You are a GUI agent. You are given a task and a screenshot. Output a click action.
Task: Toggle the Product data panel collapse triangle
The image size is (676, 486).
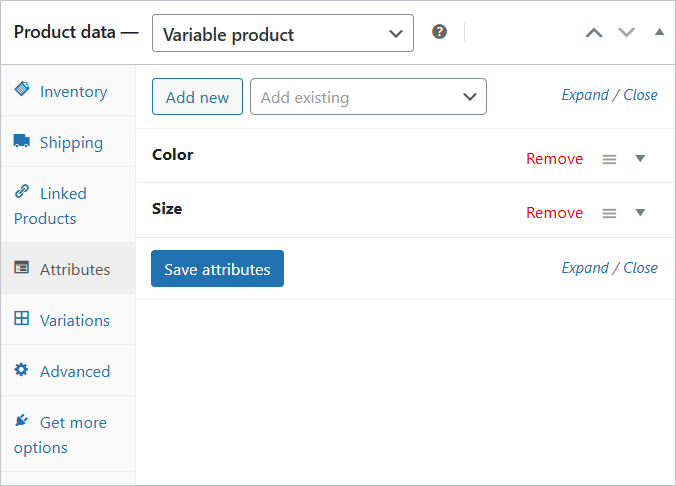(x=659, y=32)
